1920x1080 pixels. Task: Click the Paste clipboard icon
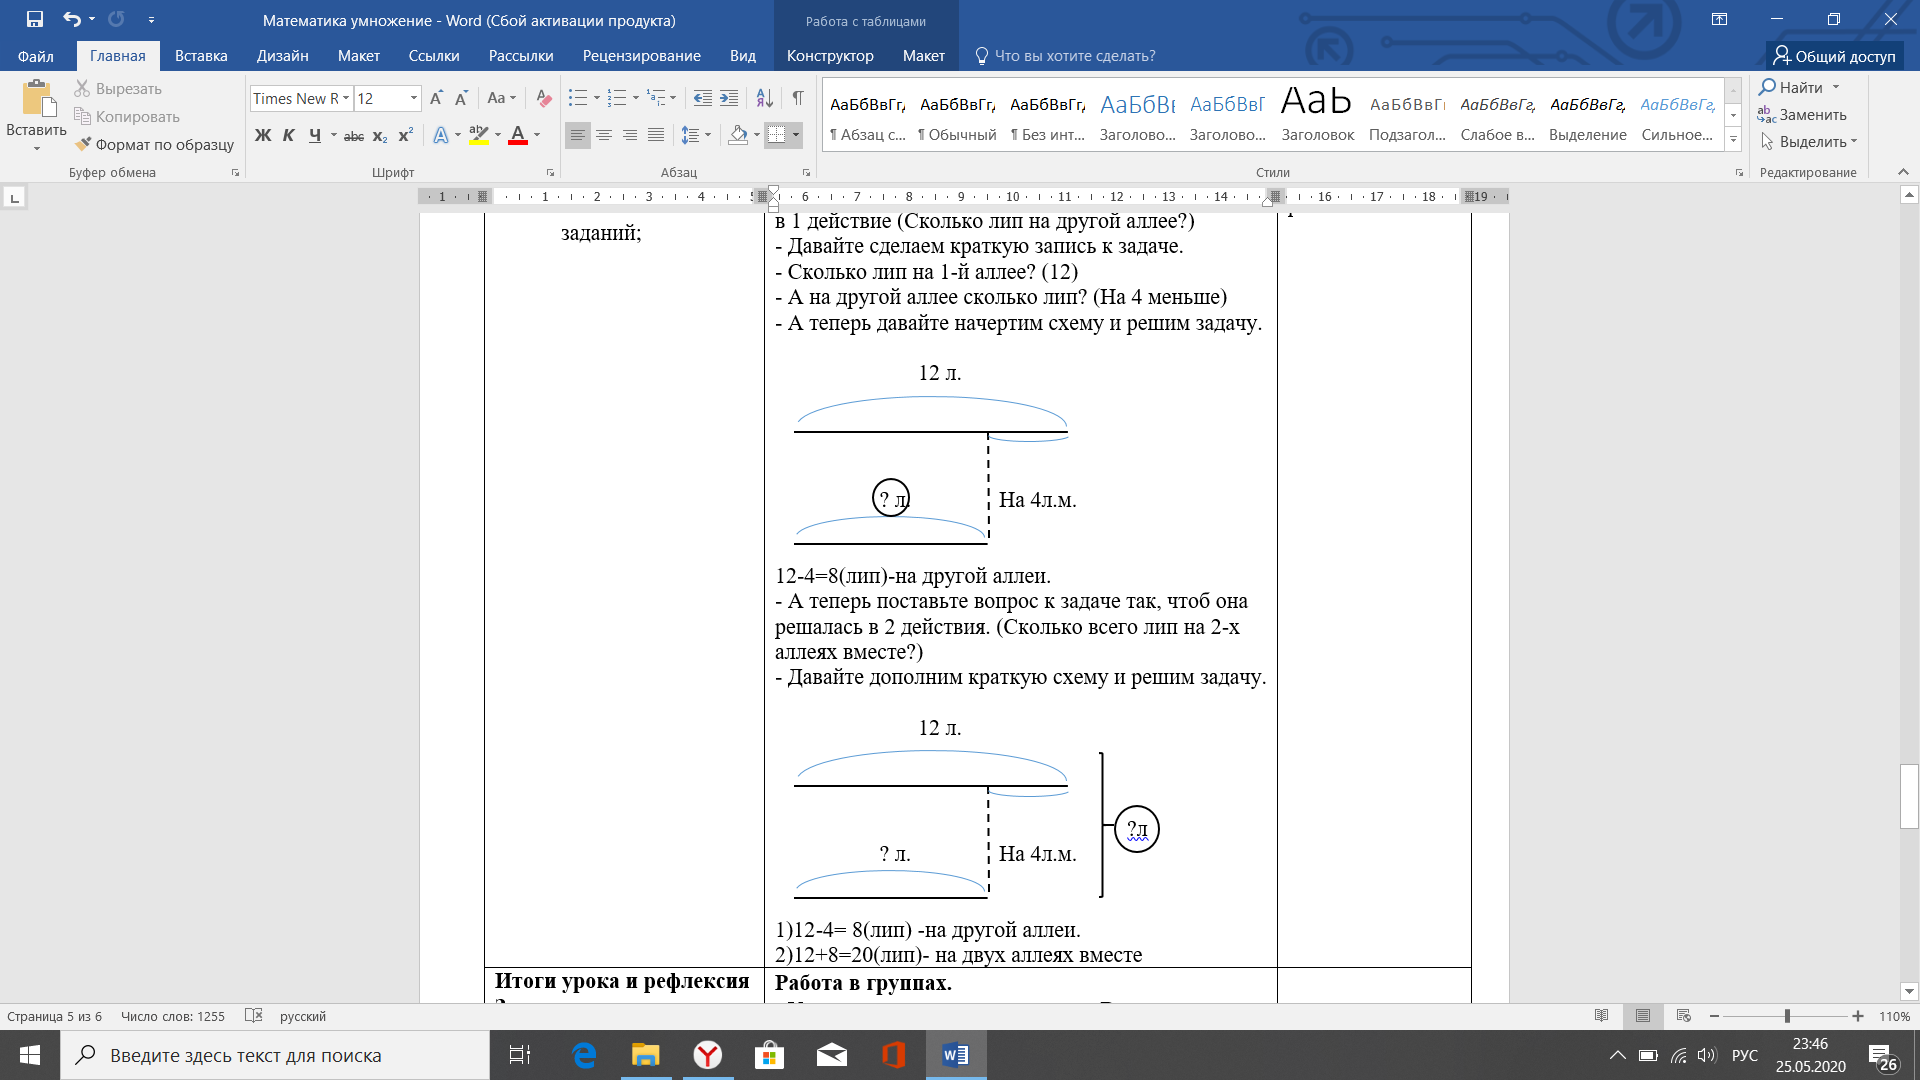click(37, 99)
